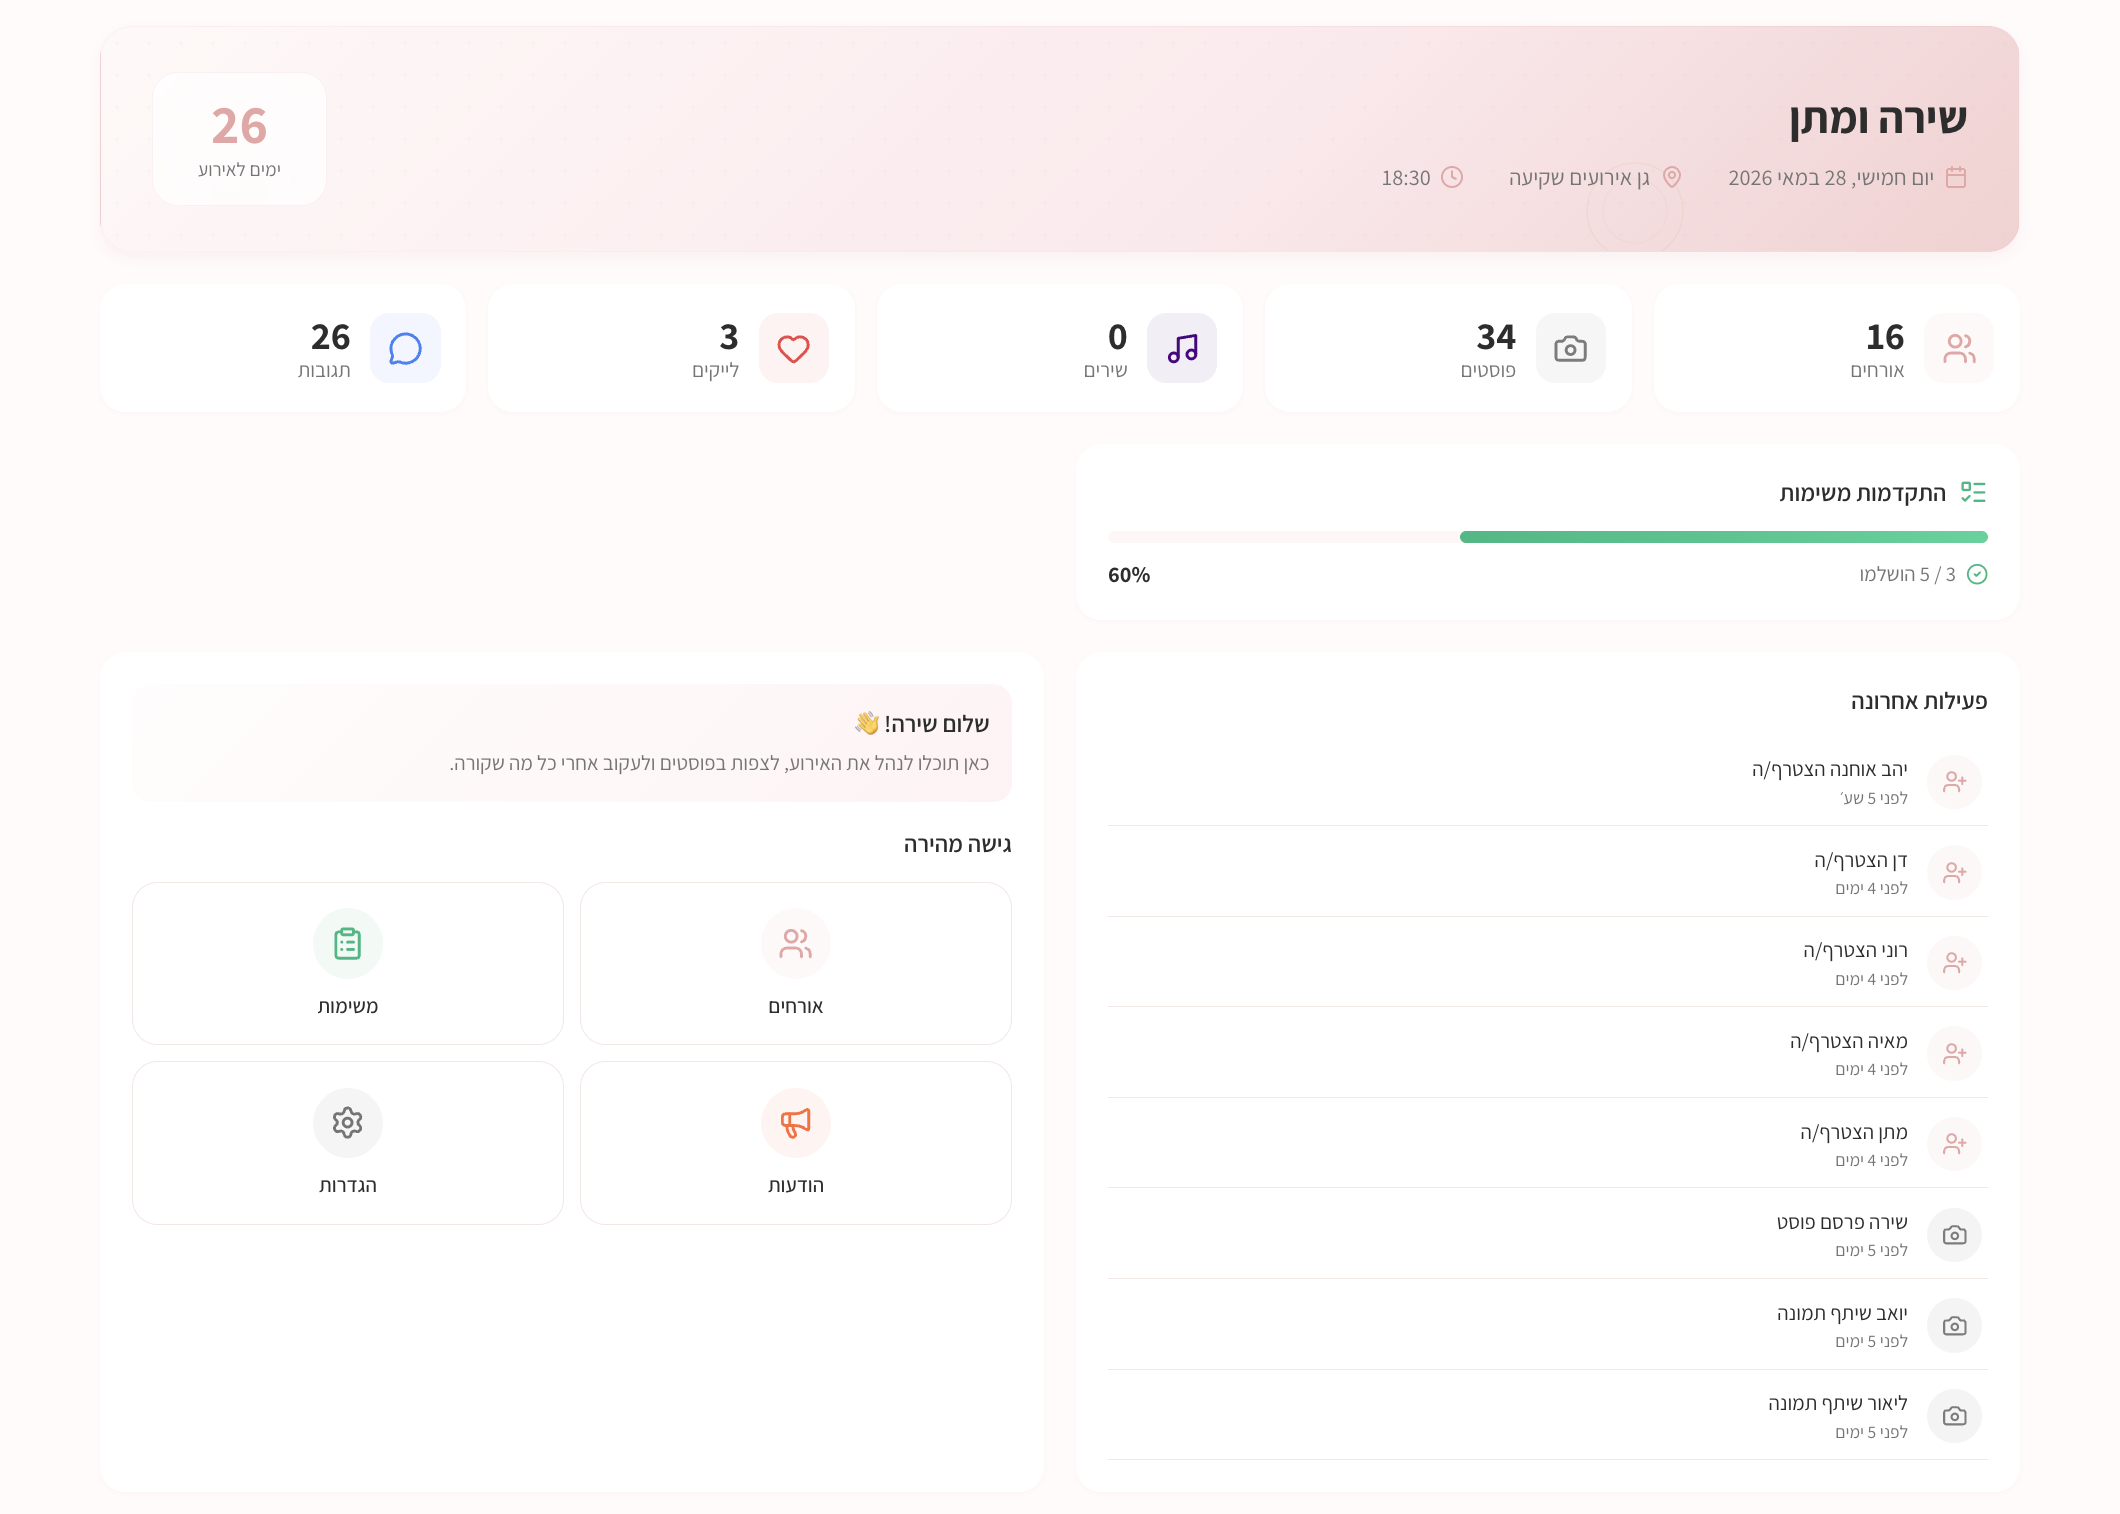Click the likes (לייקים) heart icon
This screenshot has height=1514, width=2120.
pyautogui.click(x=794, y=348)
